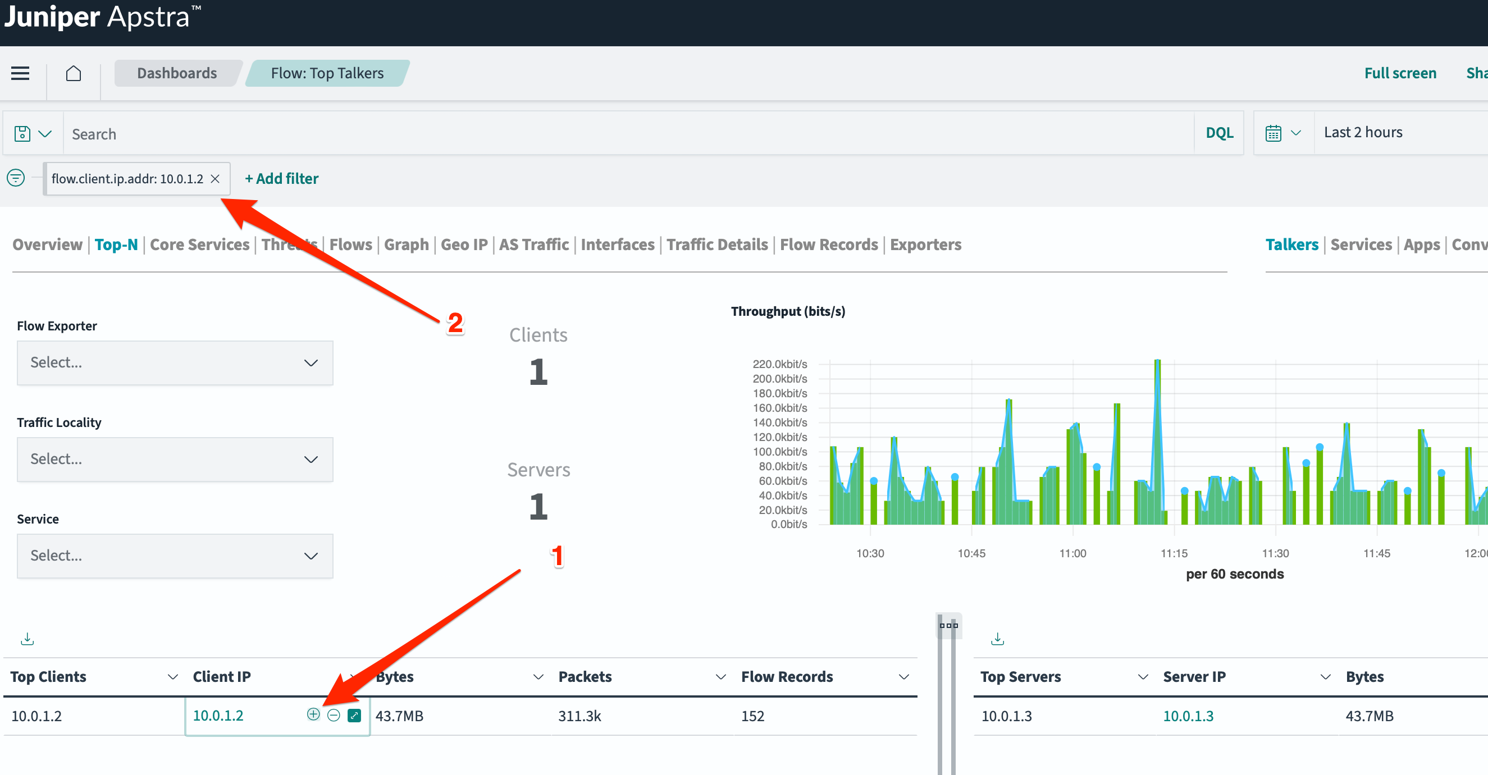Download Top Clients table data
This screenshot has height=775, width=1506.
pos(27,639)
